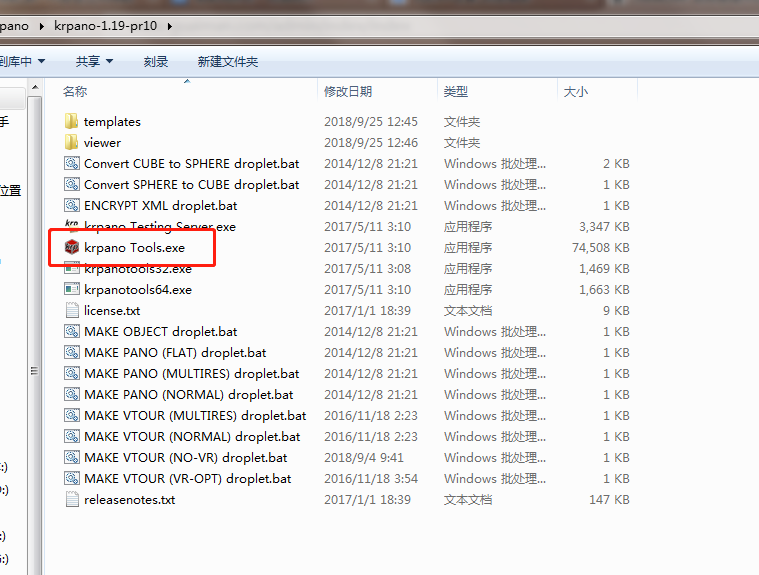Select MAKE OBJECT droplet.bat icon
The width and height of the screenshot is (759, 575).
click(x=72, y=331)
